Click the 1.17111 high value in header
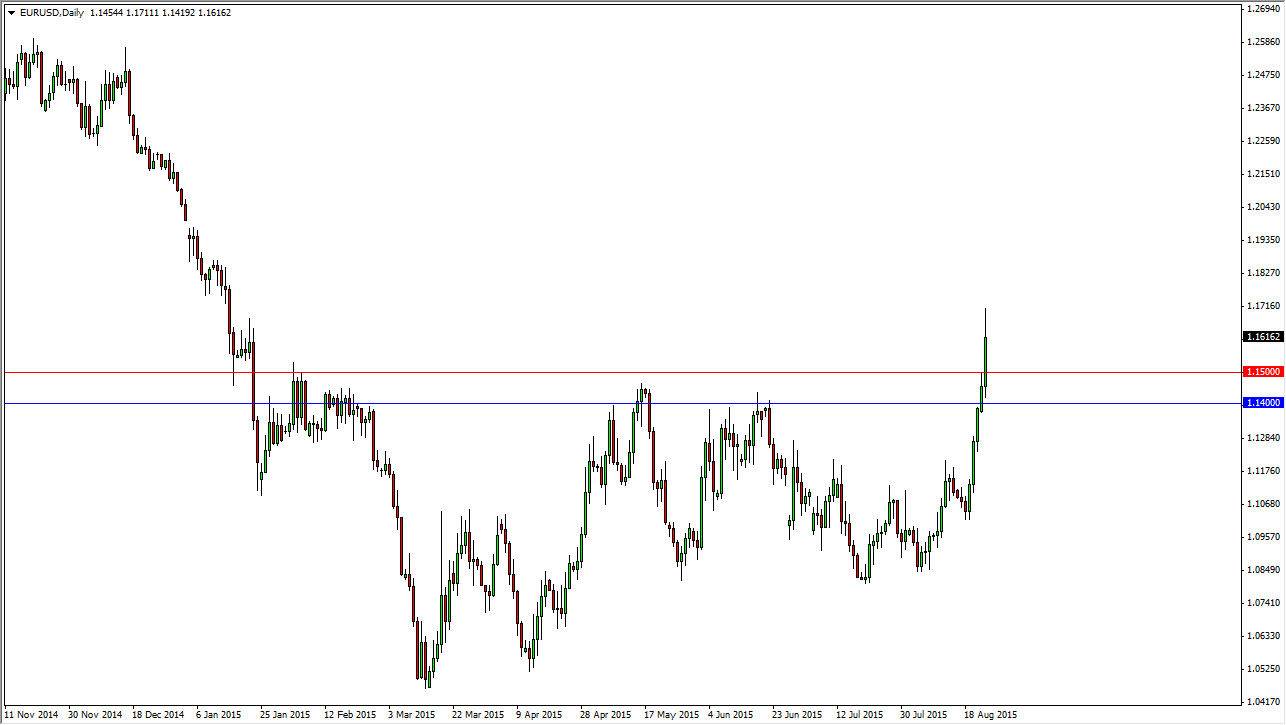1286x725 pixels. [x=144, y=13]
